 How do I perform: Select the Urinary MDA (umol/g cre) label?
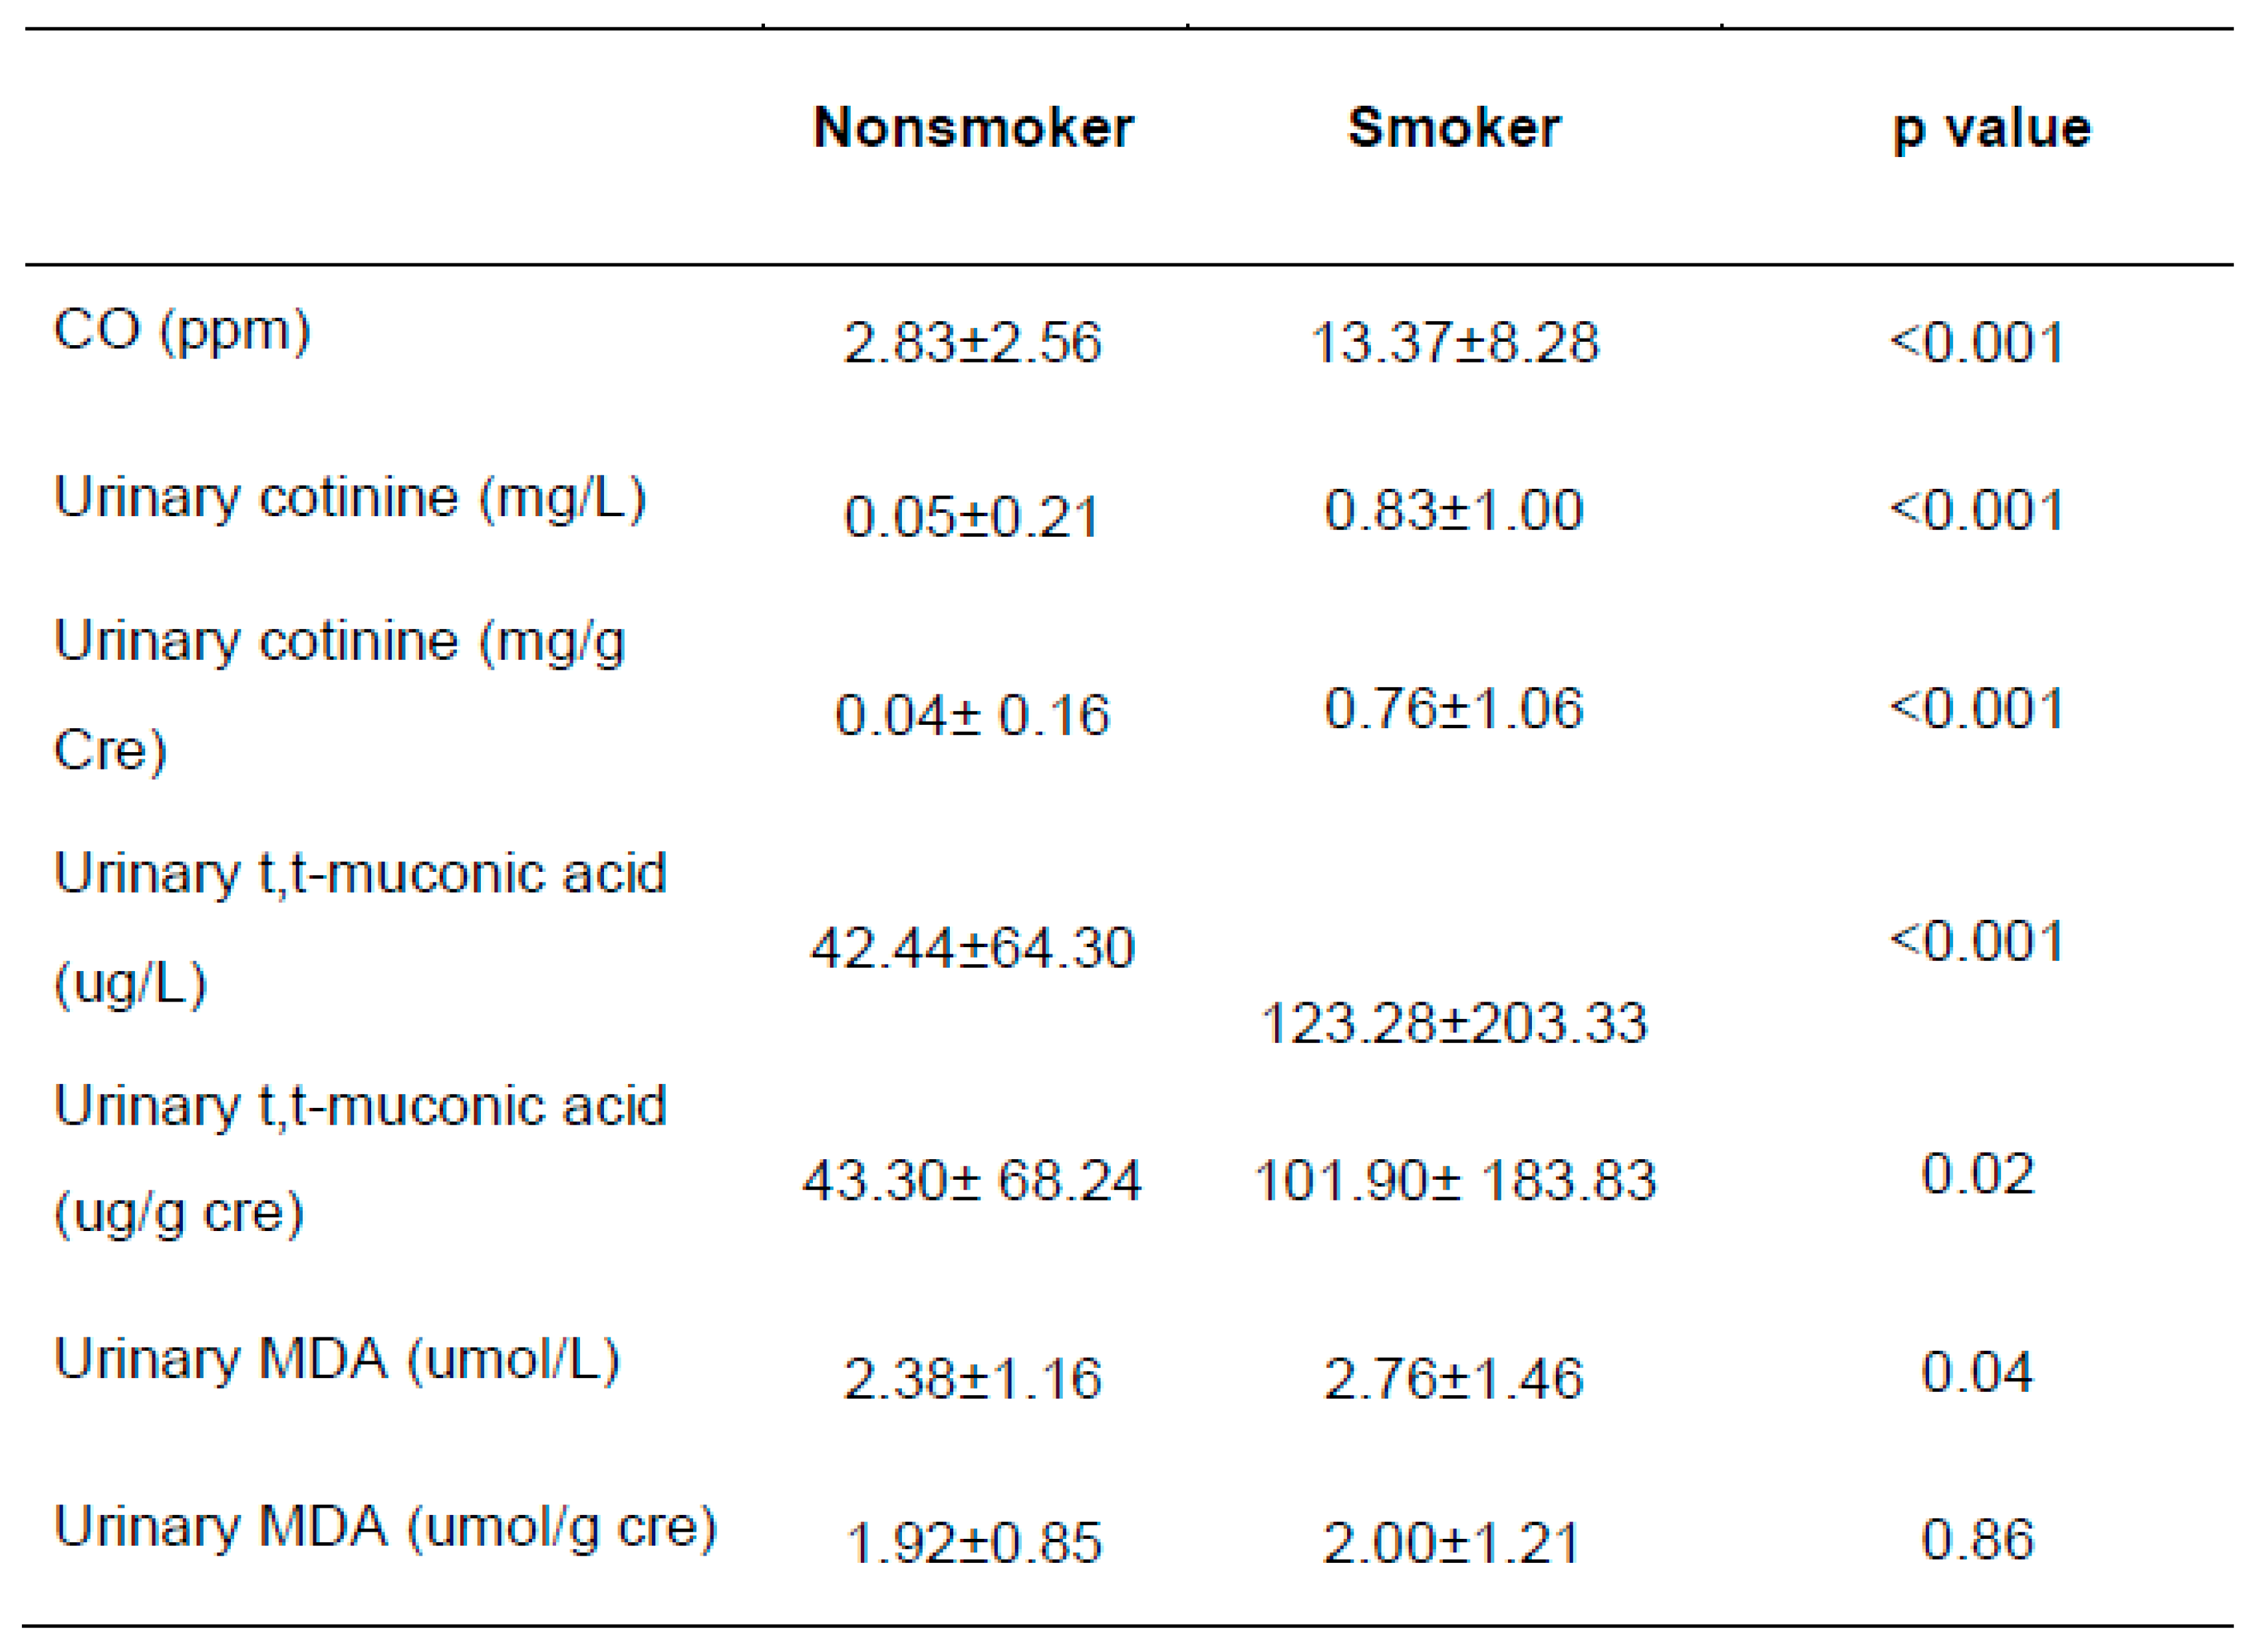tap(385, 1527)
